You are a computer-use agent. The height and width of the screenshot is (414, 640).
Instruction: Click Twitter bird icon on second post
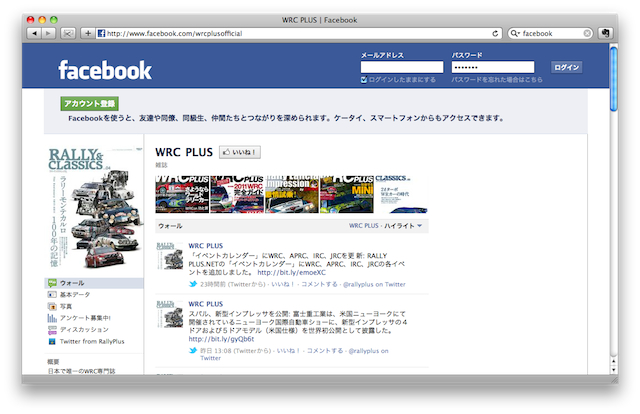pos(193,350)
